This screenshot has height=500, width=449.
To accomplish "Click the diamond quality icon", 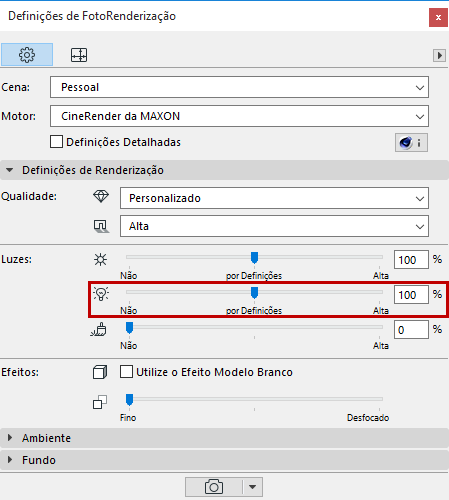I will pos(101,196).
